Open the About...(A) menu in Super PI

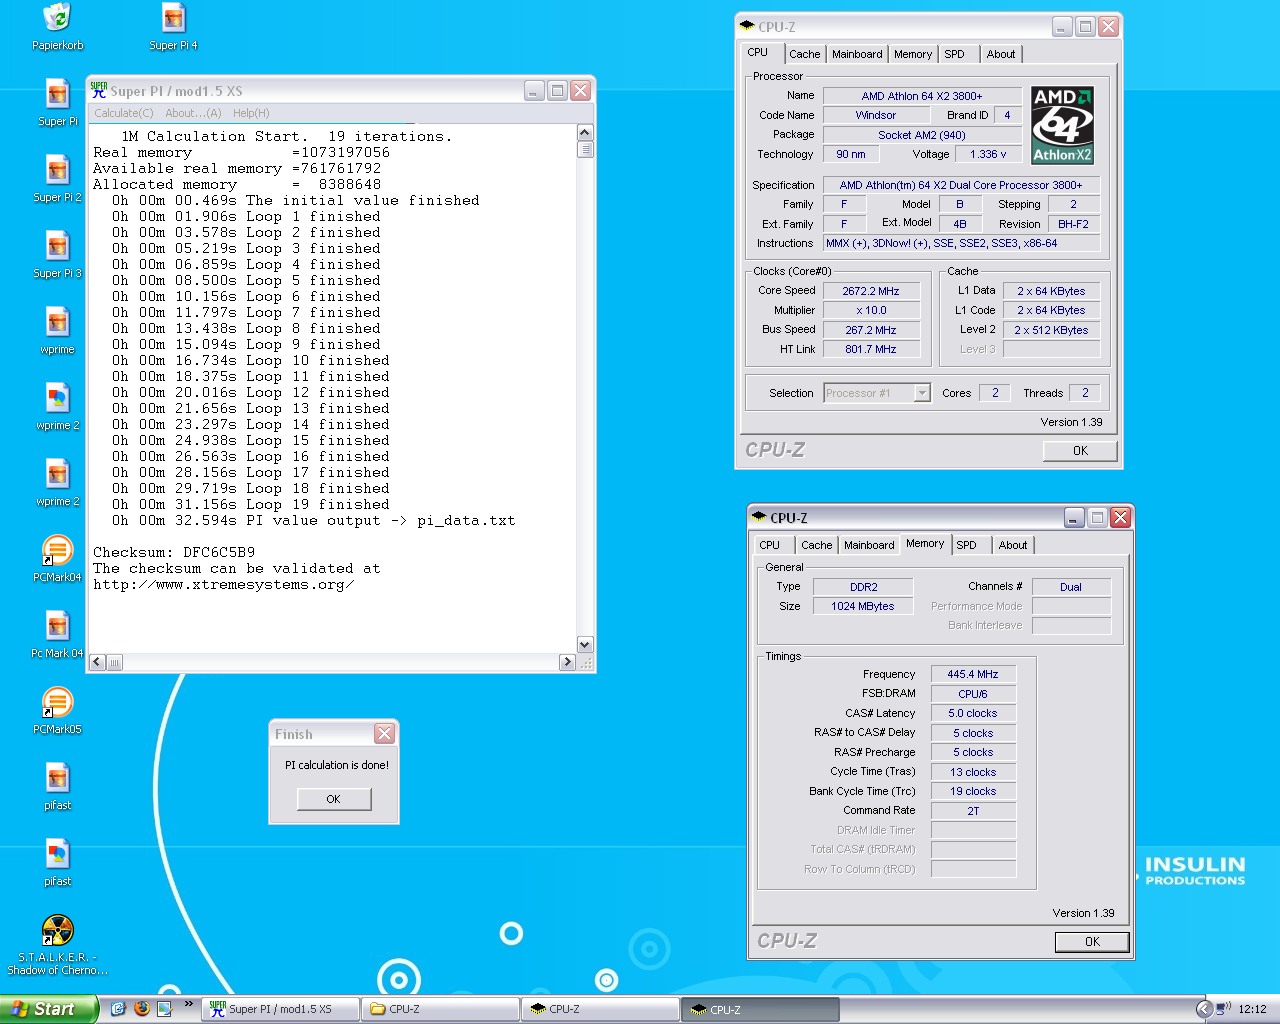[x=193, y=113]
